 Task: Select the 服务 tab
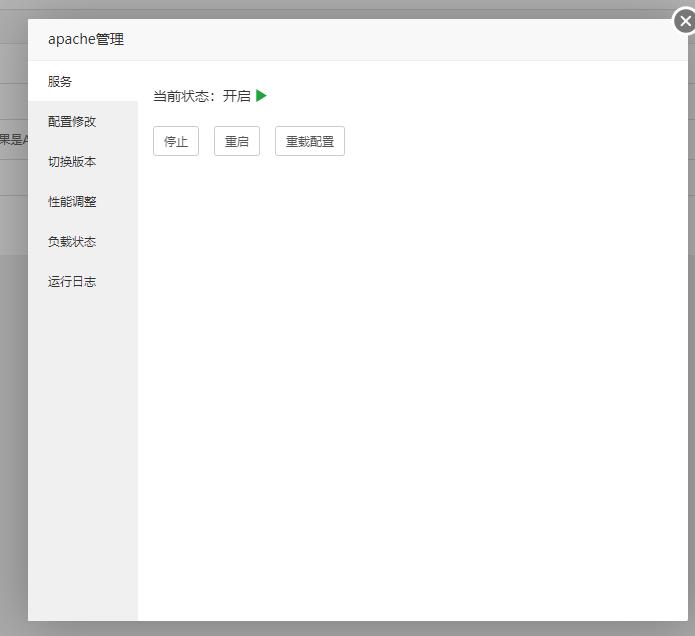60,81
